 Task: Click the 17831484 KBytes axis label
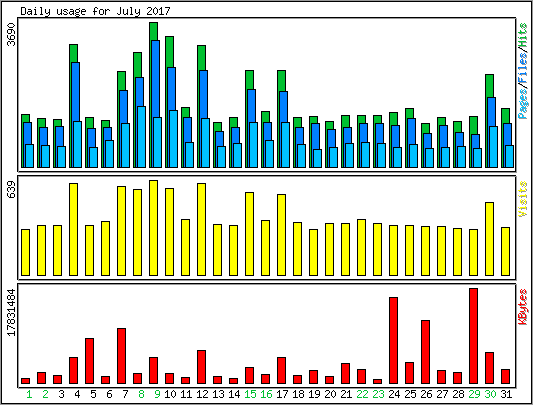[x=11, y=313]
